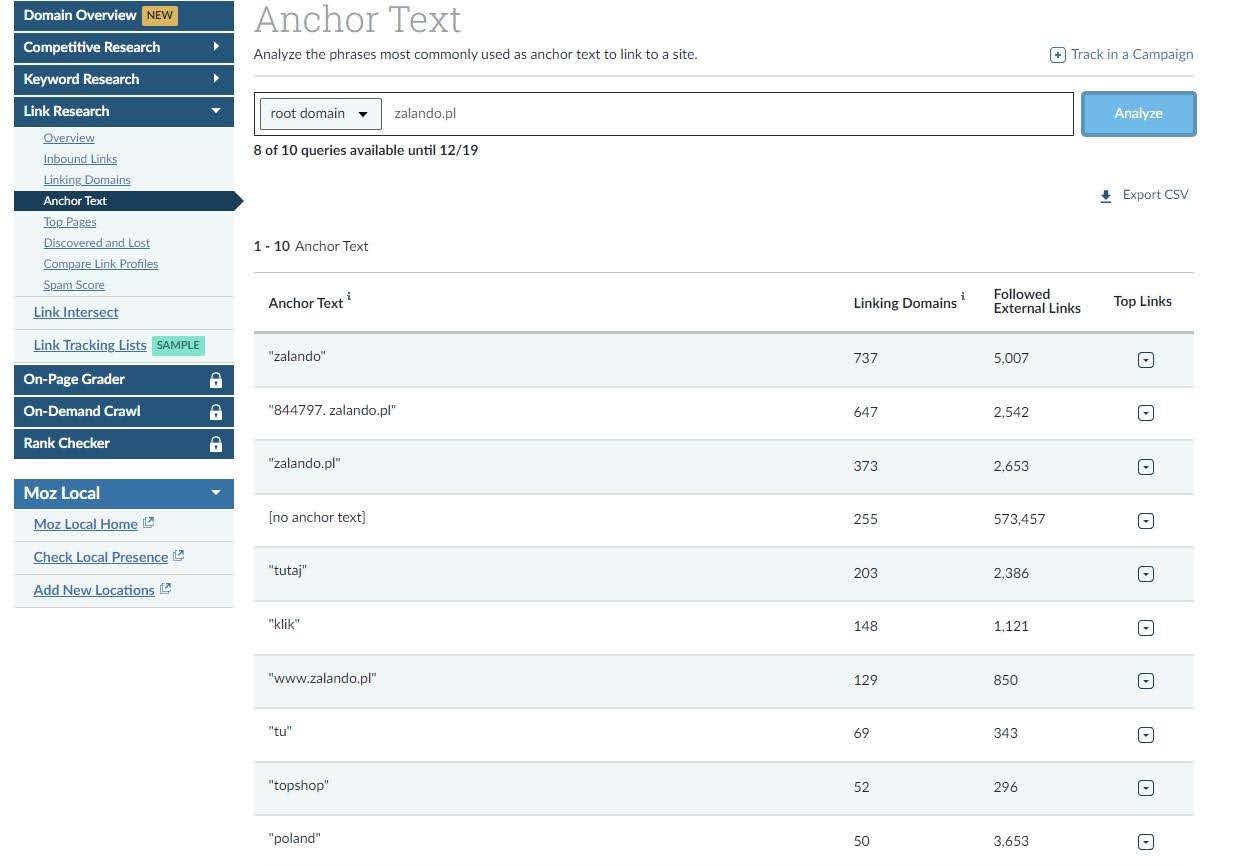Open Compare Link Profiles page
Image resolution: width=1249 pixels, height=866 pixels.
tap(101, 264)
